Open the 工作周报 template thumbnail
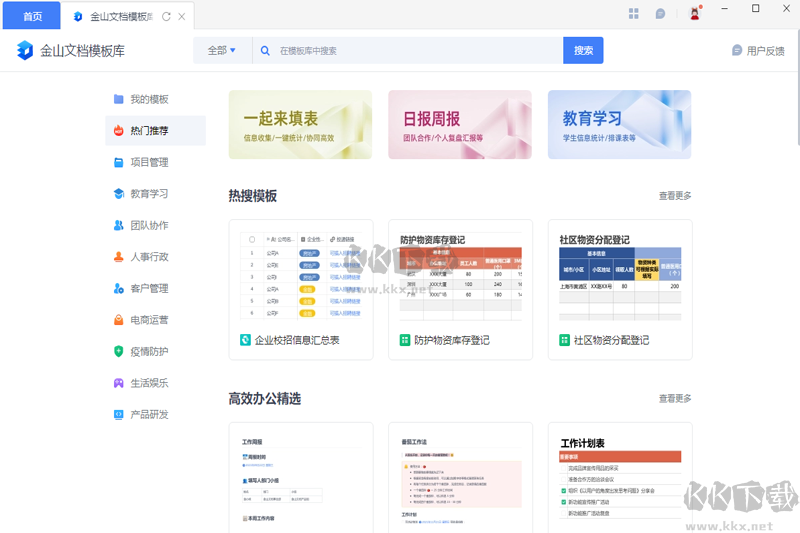Screen dimensions: 800x533 [x=301, y=477]
